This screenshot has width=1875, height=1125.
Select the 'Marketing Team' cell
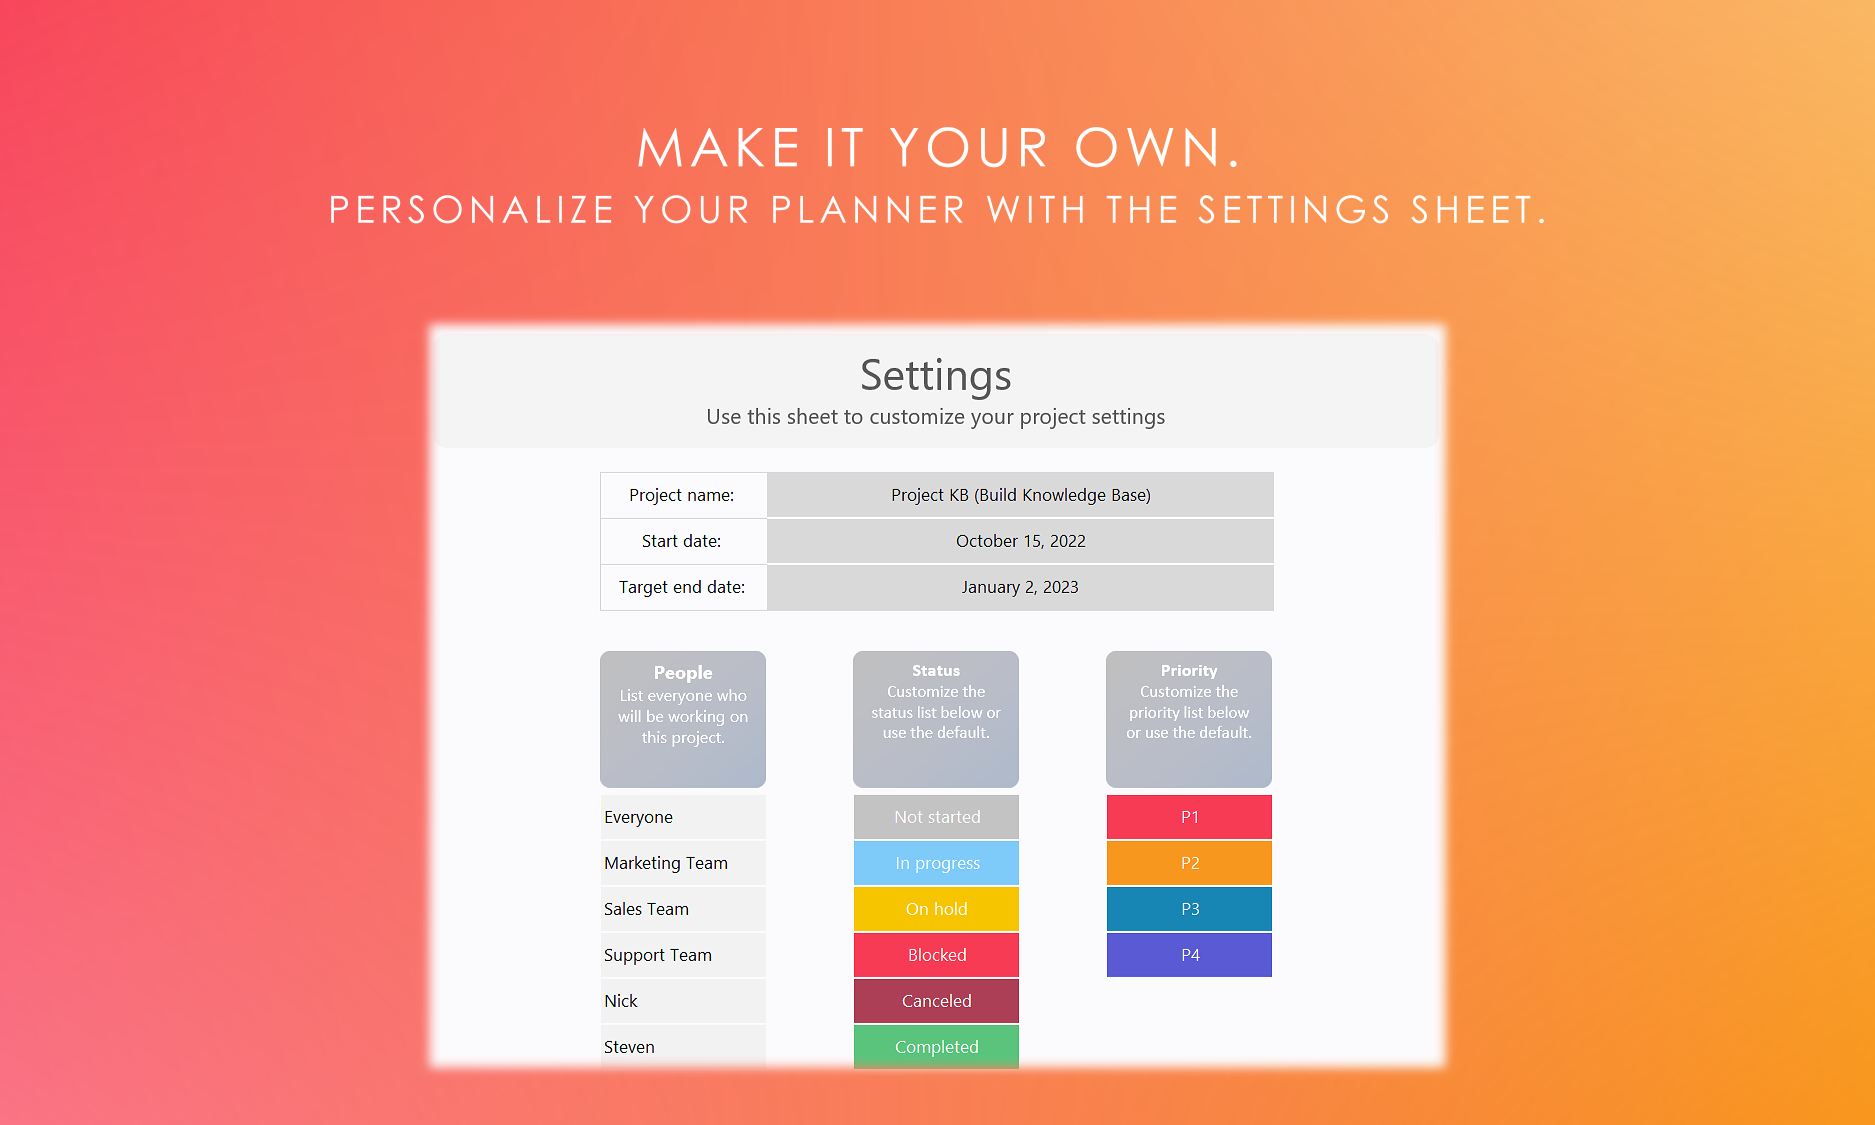click(683, 863)
